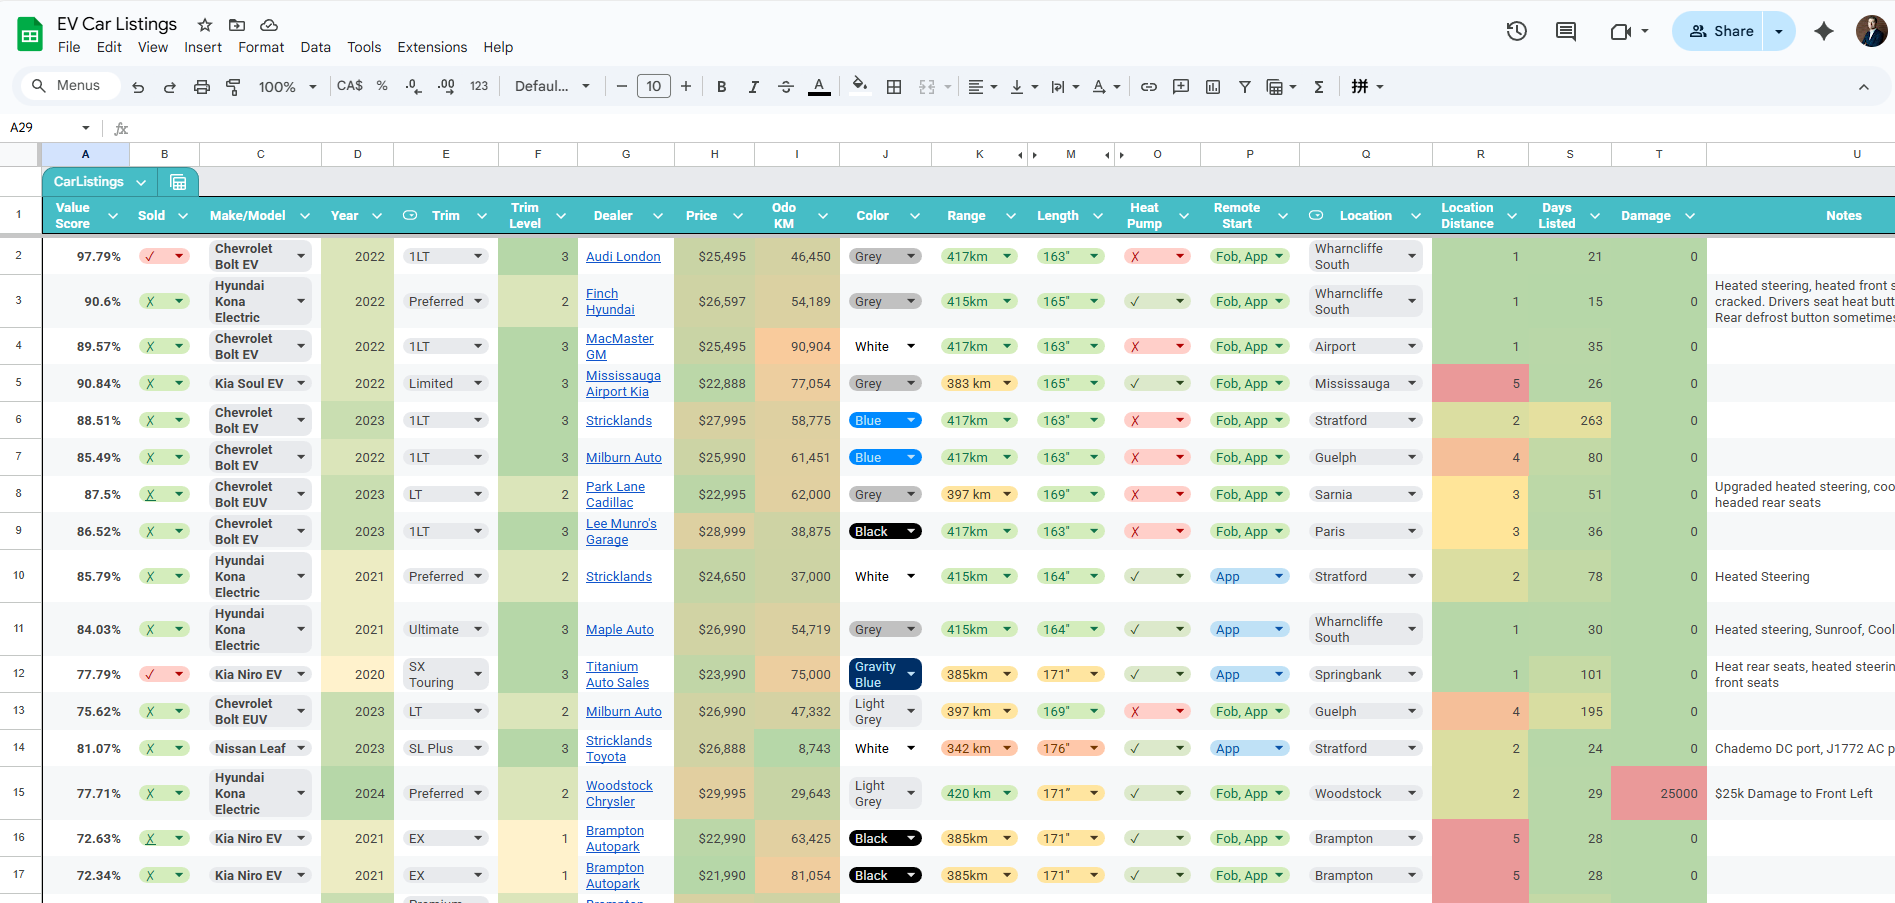Open the functions menu with the sigma icon
The width and height of the screenshot is (1895, 903).
(1319, 86)
